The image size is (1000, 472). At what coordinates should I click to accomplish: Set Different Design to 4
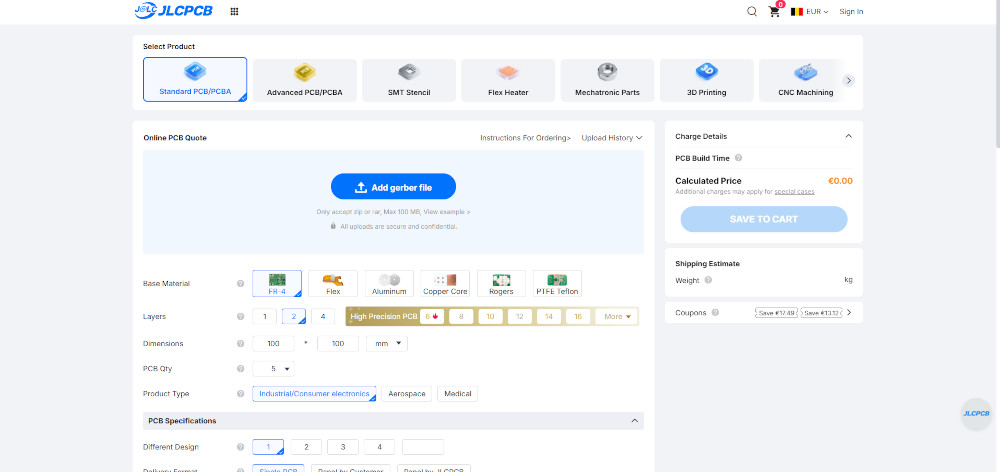click(379, 447)
